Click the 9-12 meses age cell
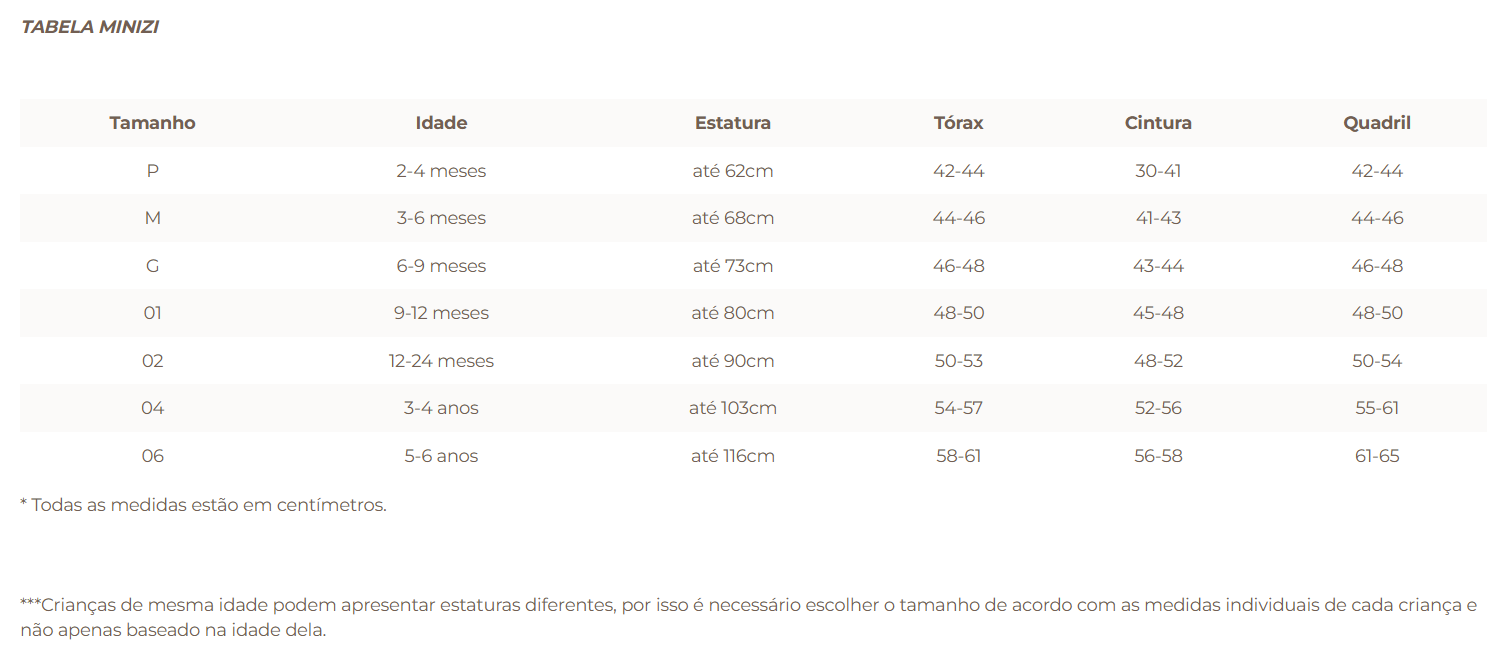The width and height of the screenshot is (1500, 647). [x=441, y=313]
